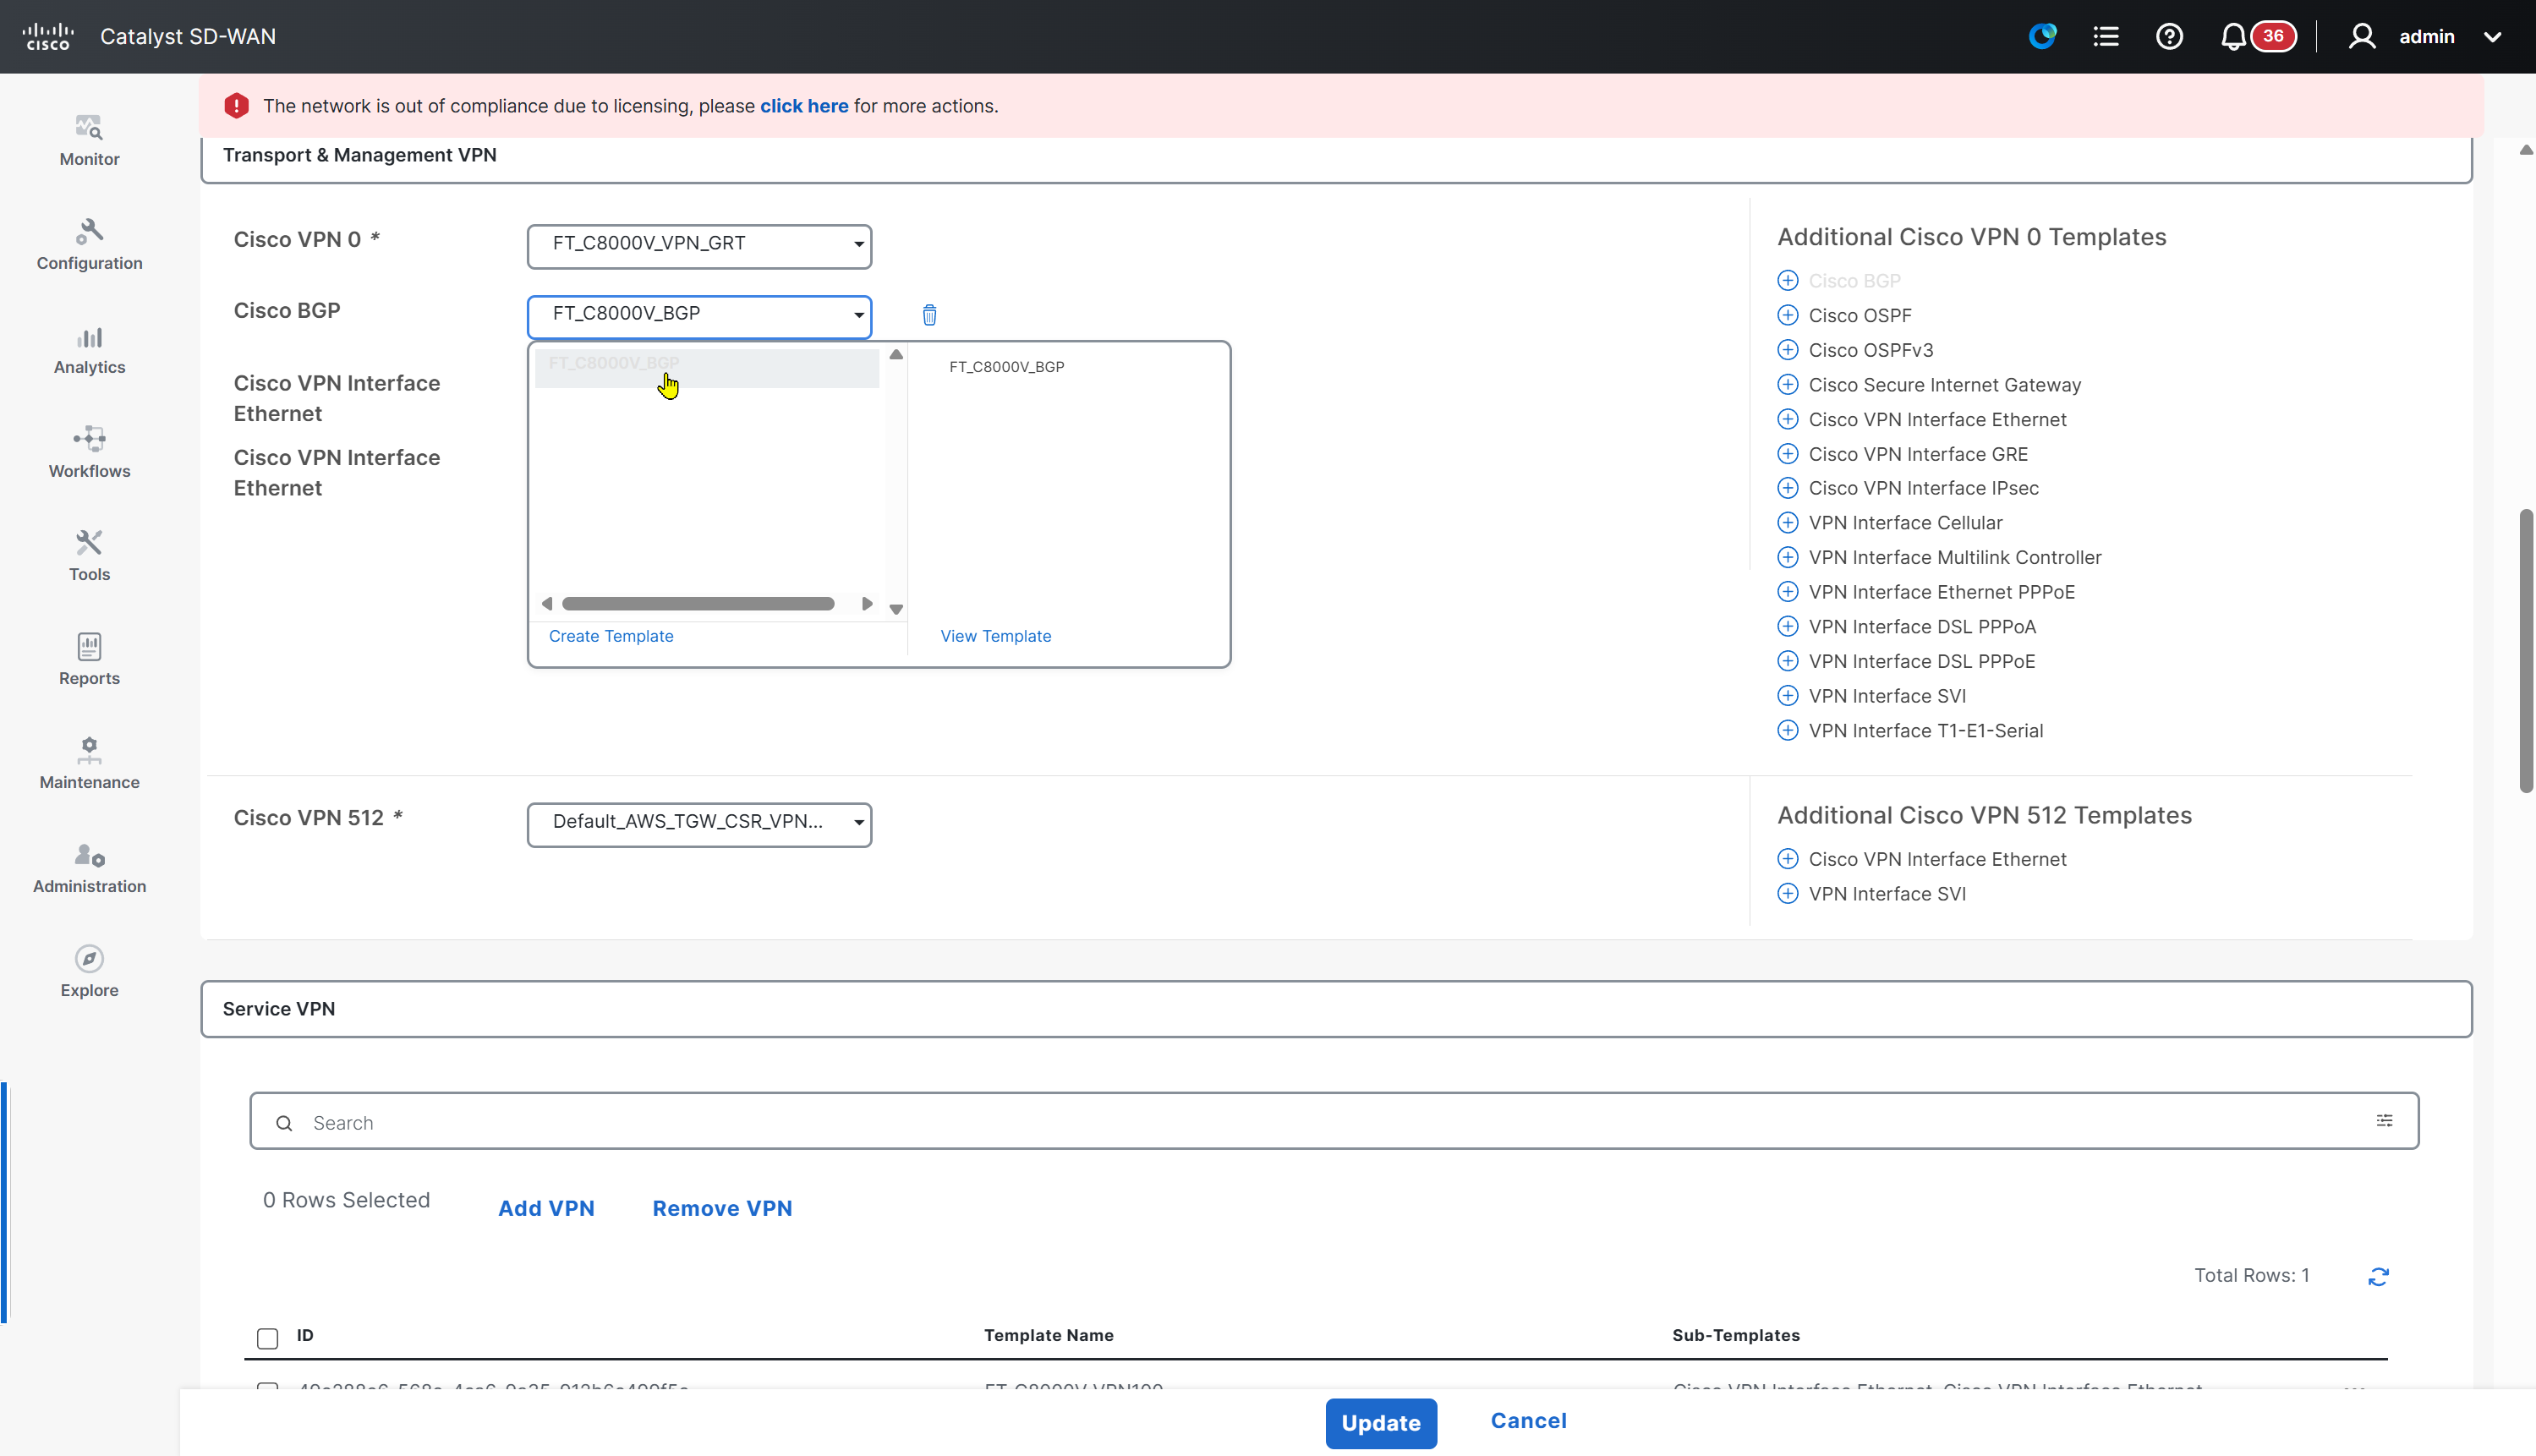Add VPN Interface Ethernet PPPoE template
This screenshot has height=1456, width=2536.
pyautogui.click(x=1788, y=592)
